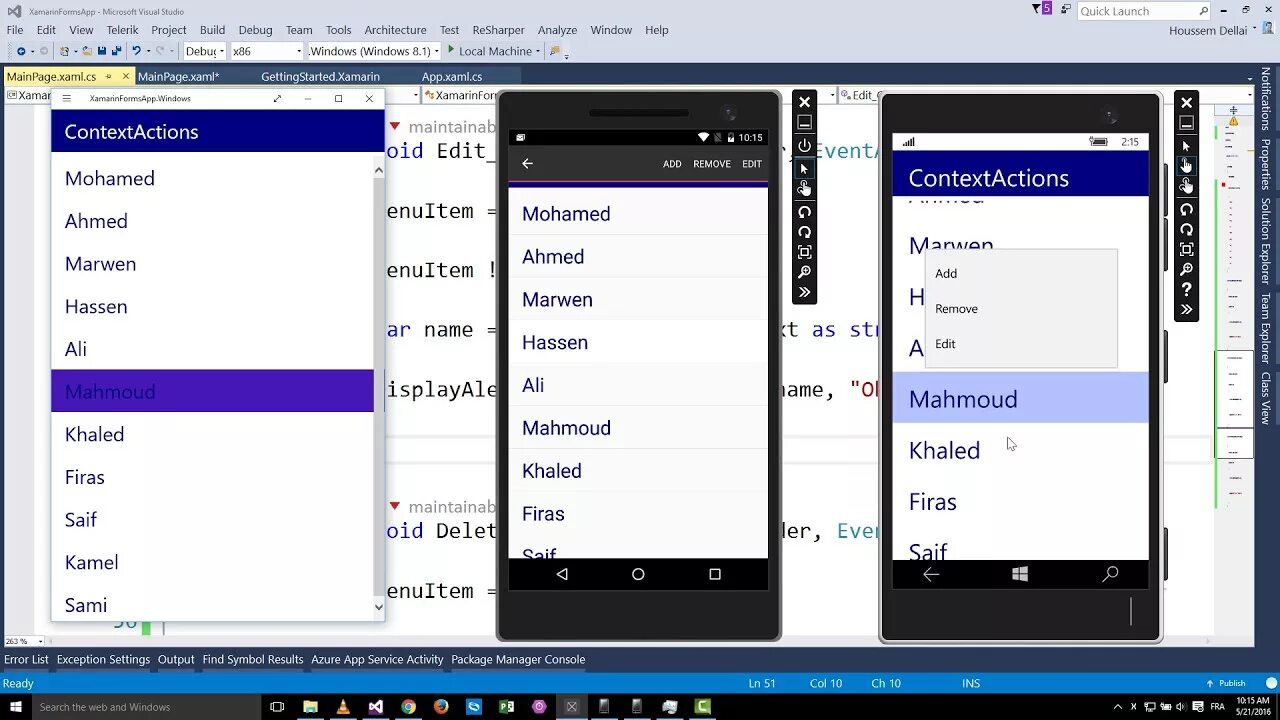Click Undo in Visual Studio toolbar
Screen dimensions: 1280x720
tap(137, 51)
